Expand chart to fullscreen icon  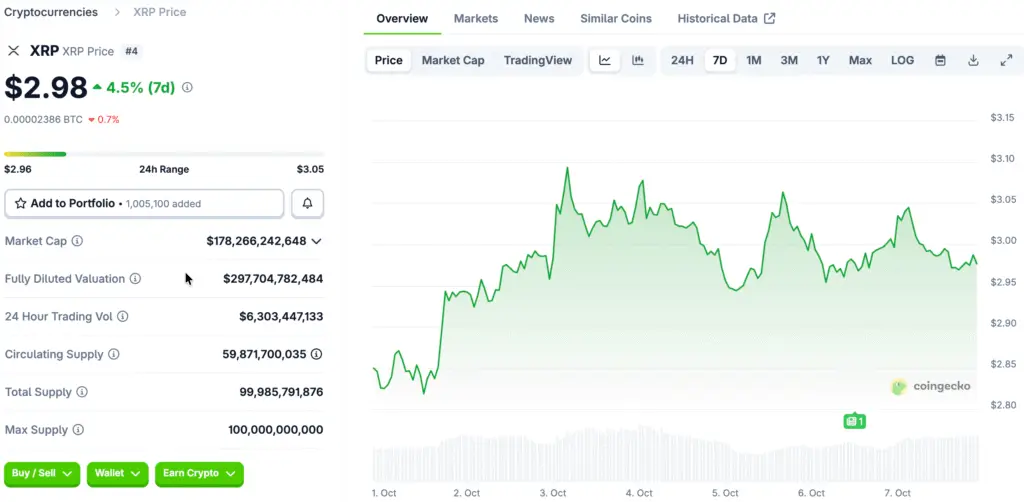[x=1006, y=60]
